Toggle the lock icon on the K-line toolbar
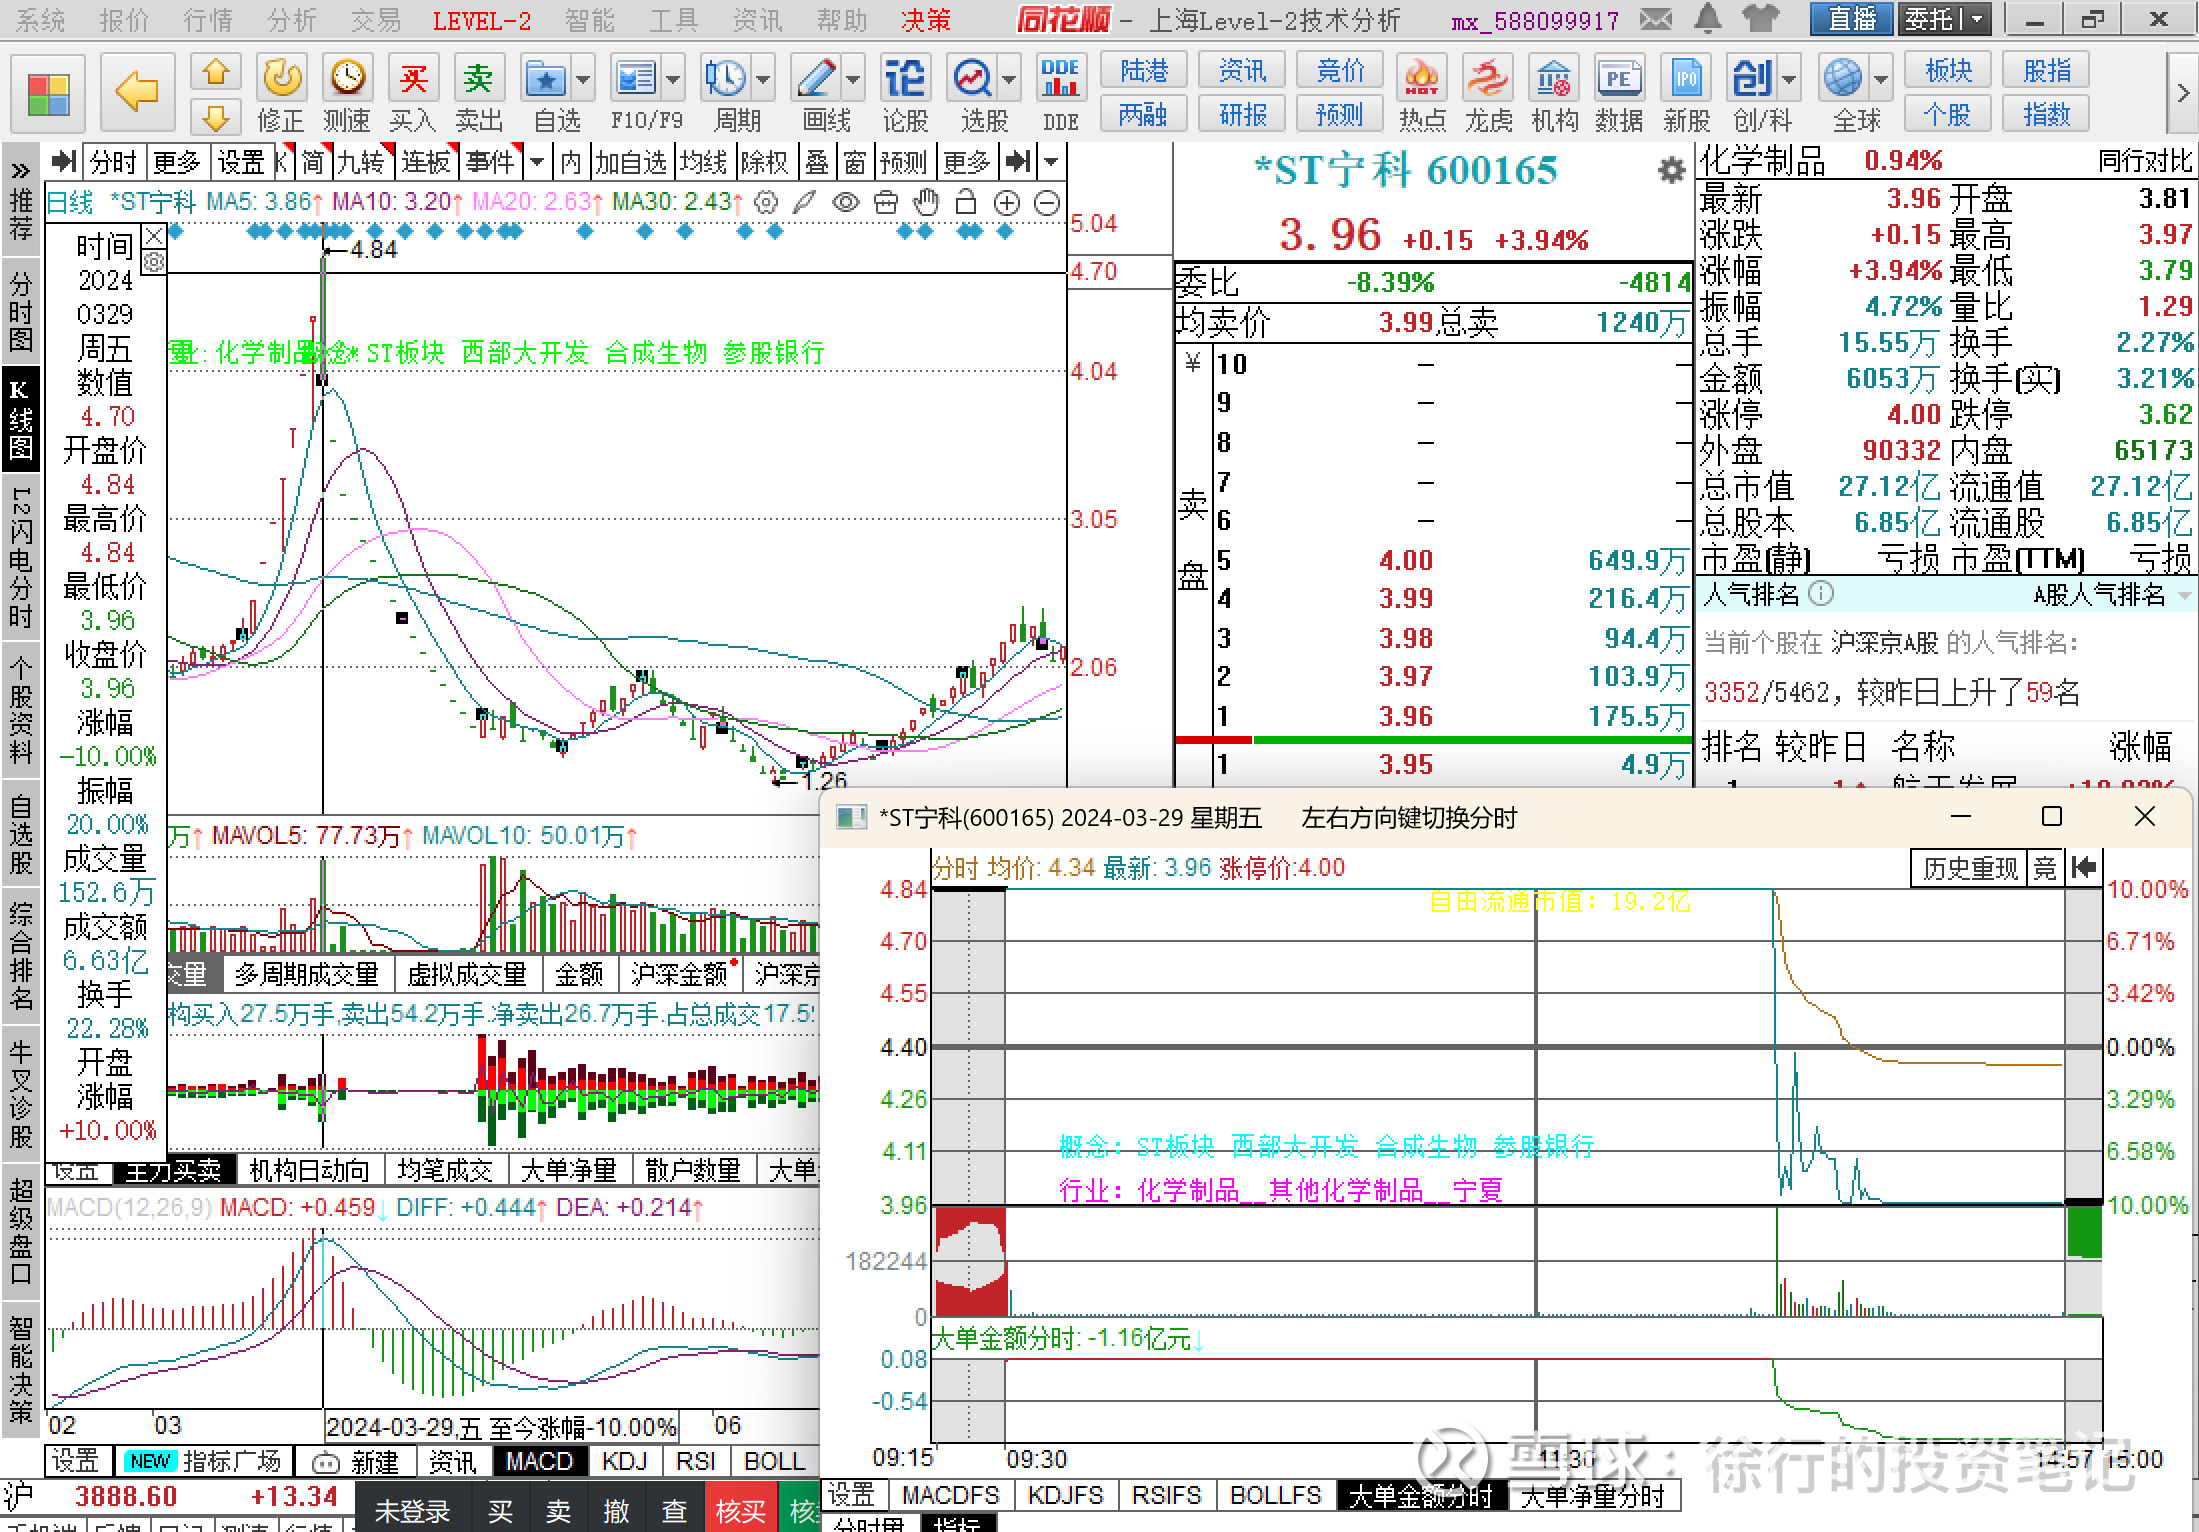Viewport: 2199px width, 1532px height. [x=966, y=204]
